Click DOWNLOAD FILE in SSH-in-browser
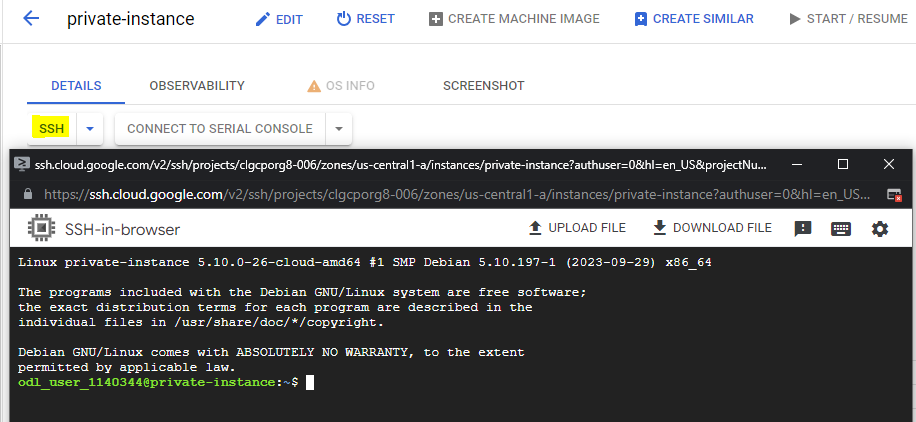This screenshot has height=422, width=916. (x=712, y=228)
